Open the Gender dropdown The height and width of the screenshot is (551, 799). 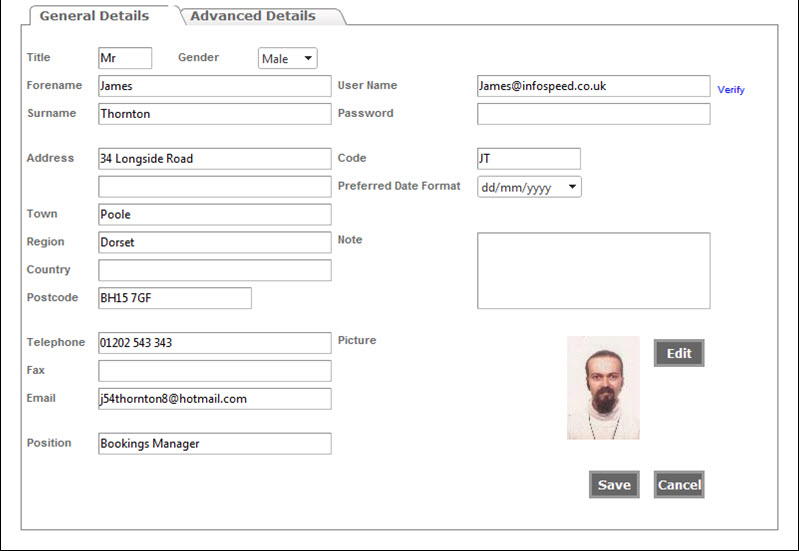pyautogui.click(x=287, y=59)
